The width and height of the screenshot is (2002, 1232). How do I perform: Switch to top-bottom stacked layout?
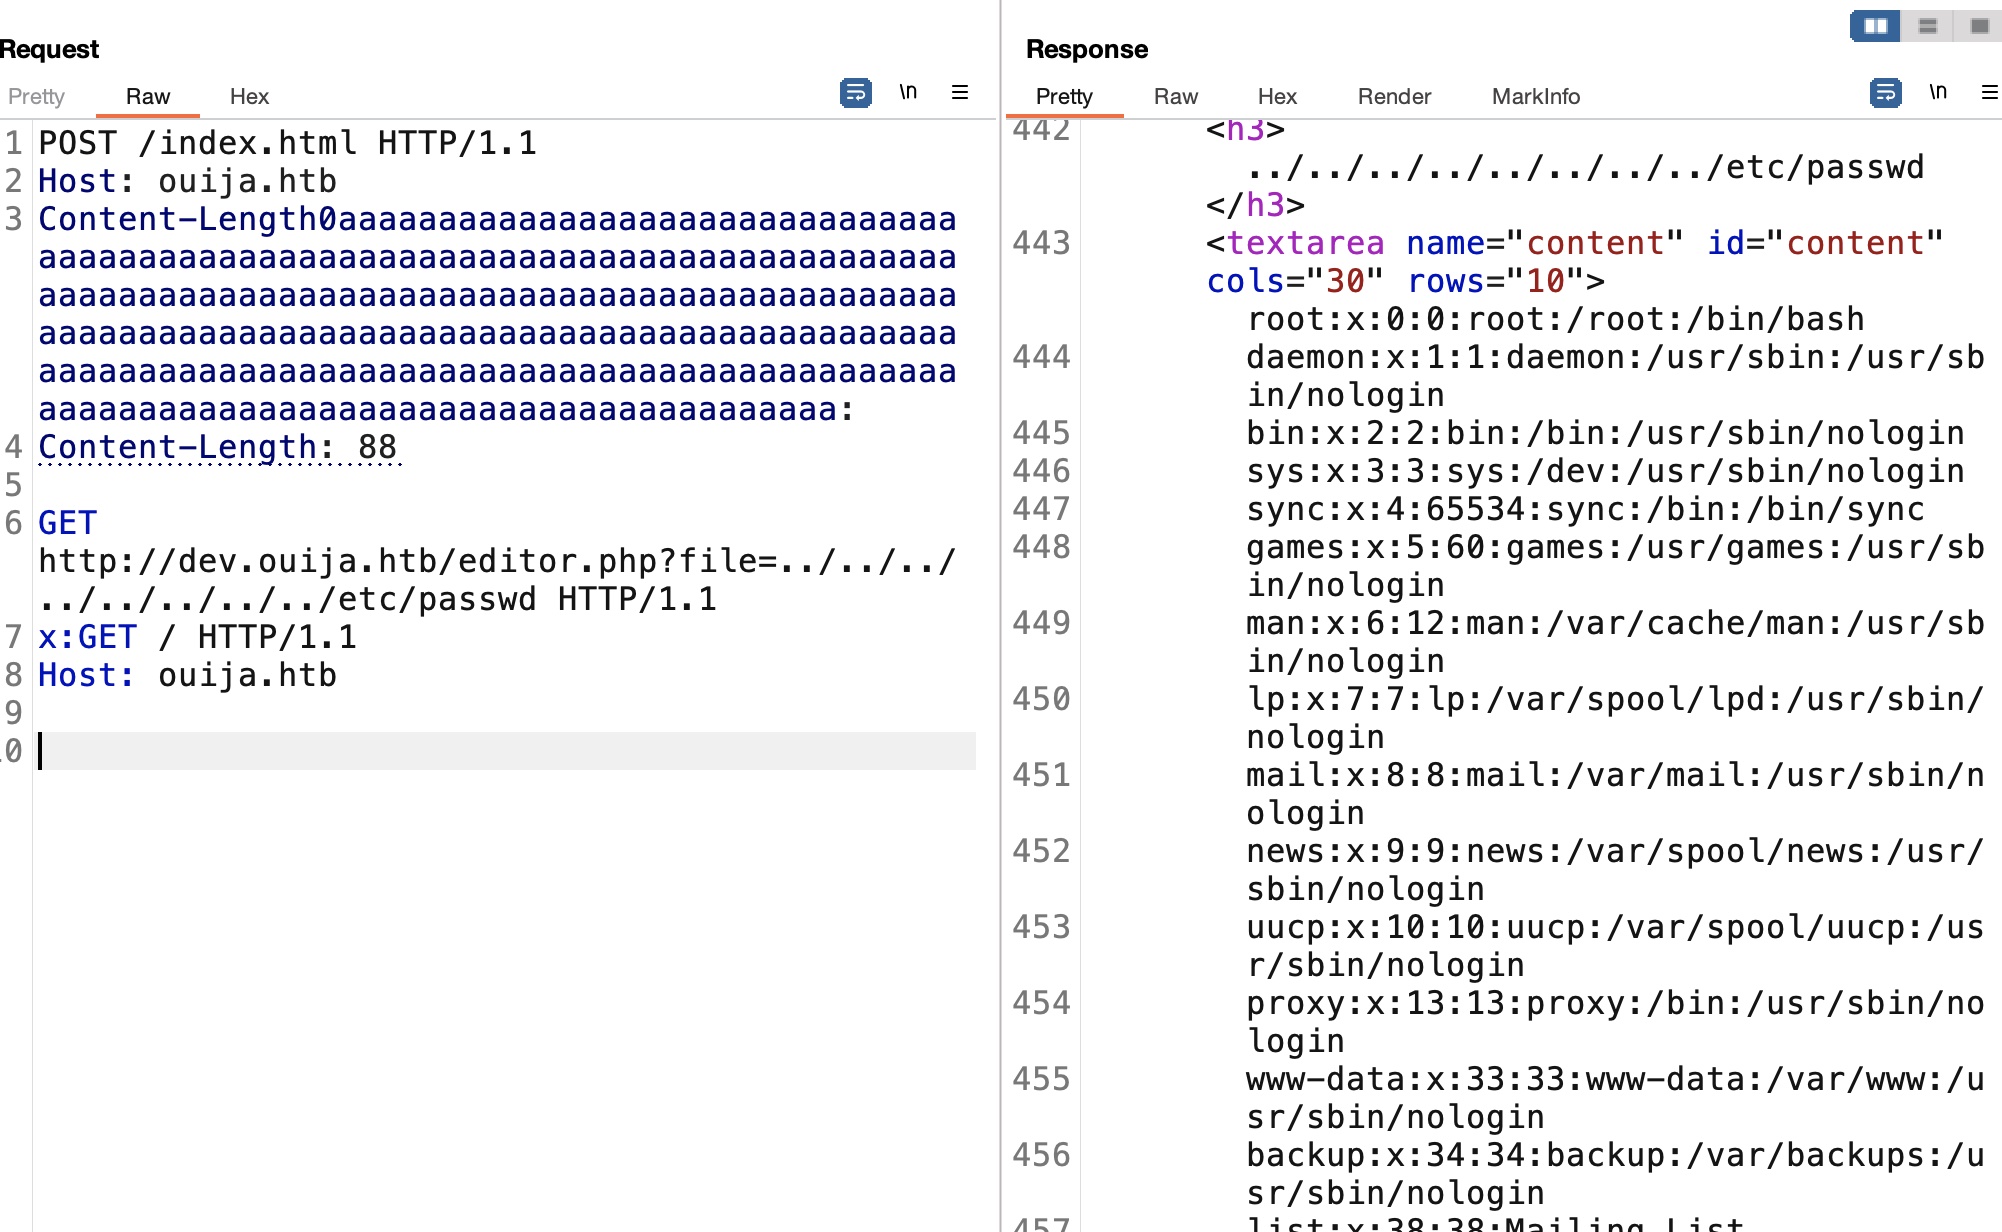(x=1928, y=26)
